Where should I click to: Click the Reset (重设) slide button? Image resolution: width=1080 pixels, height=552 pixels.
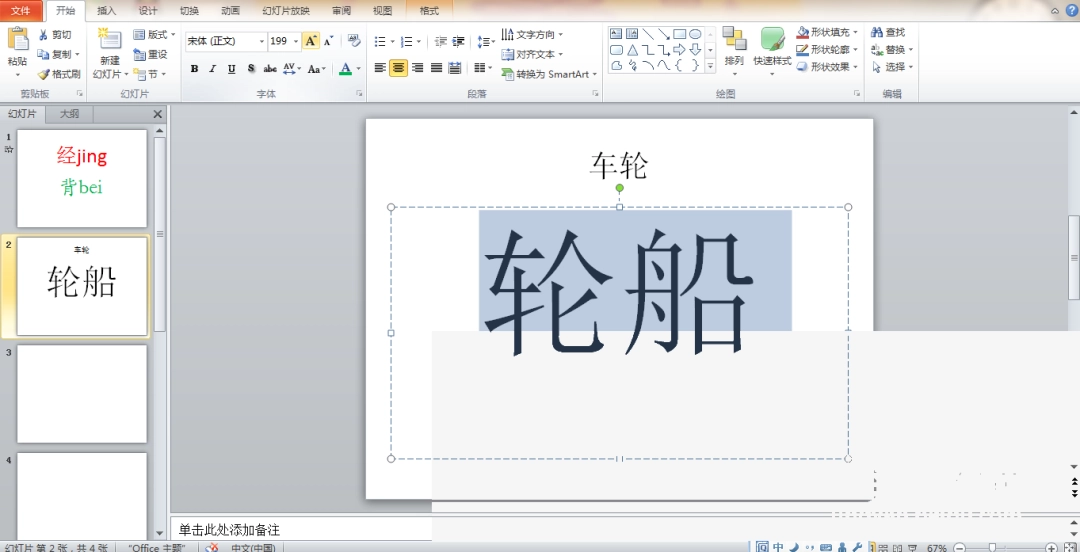point(151,54)
